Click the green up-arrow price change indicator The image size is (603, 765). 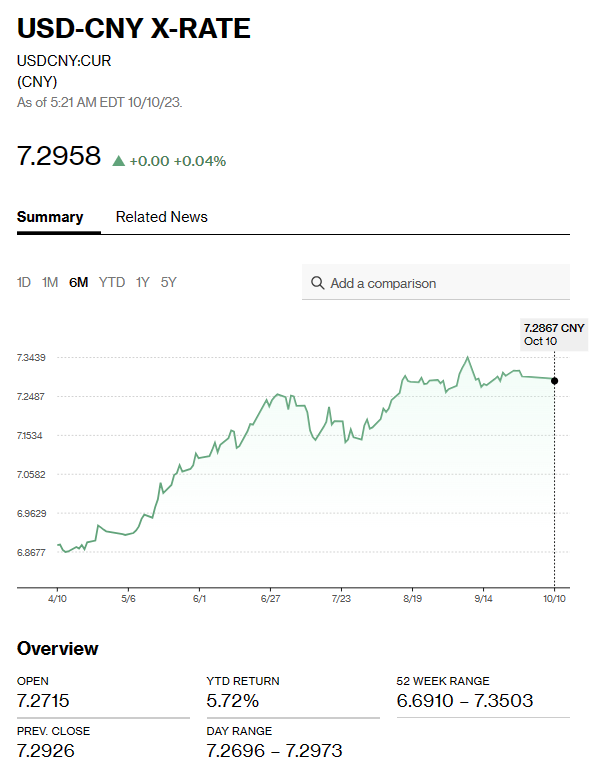click(119, 160)
